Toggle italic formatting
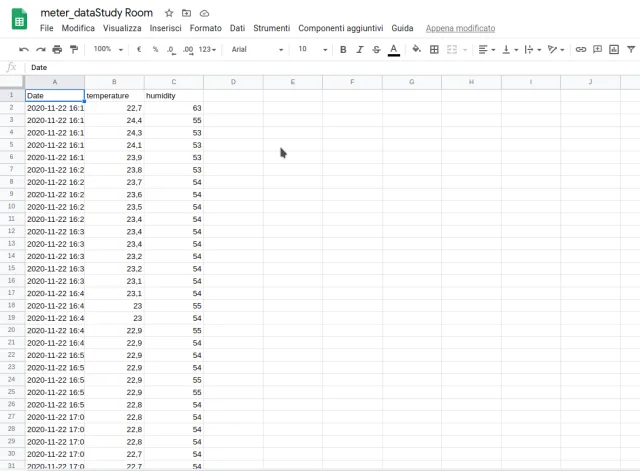 point(360,49)
